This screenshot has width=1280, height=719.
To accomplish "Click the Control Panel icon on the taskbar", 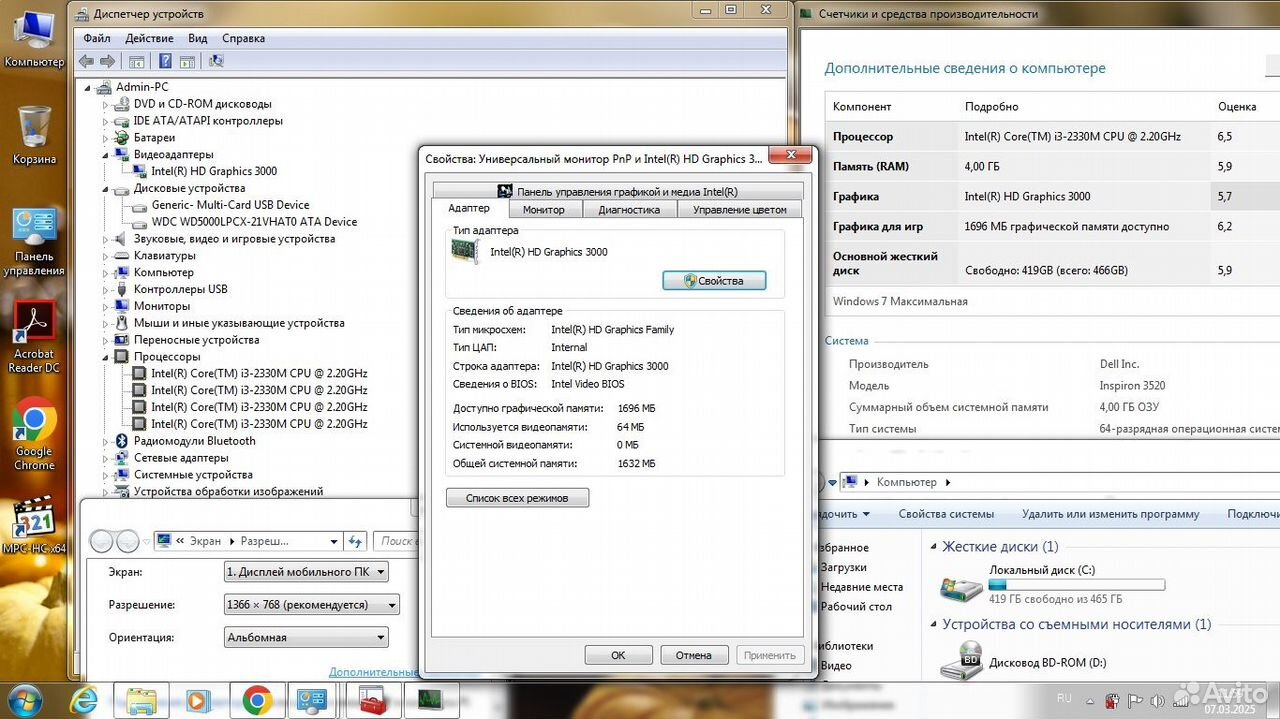I will point(314,700).
